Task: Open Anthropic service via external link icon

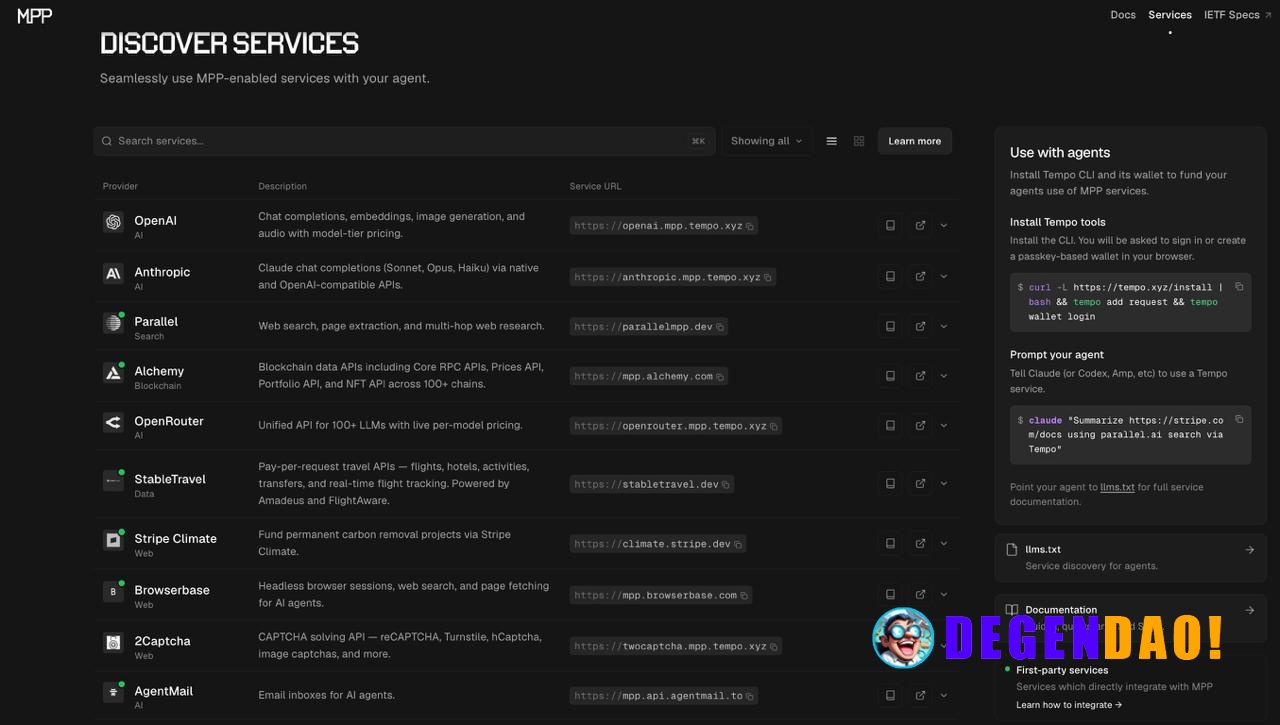Action: point(920,276)
